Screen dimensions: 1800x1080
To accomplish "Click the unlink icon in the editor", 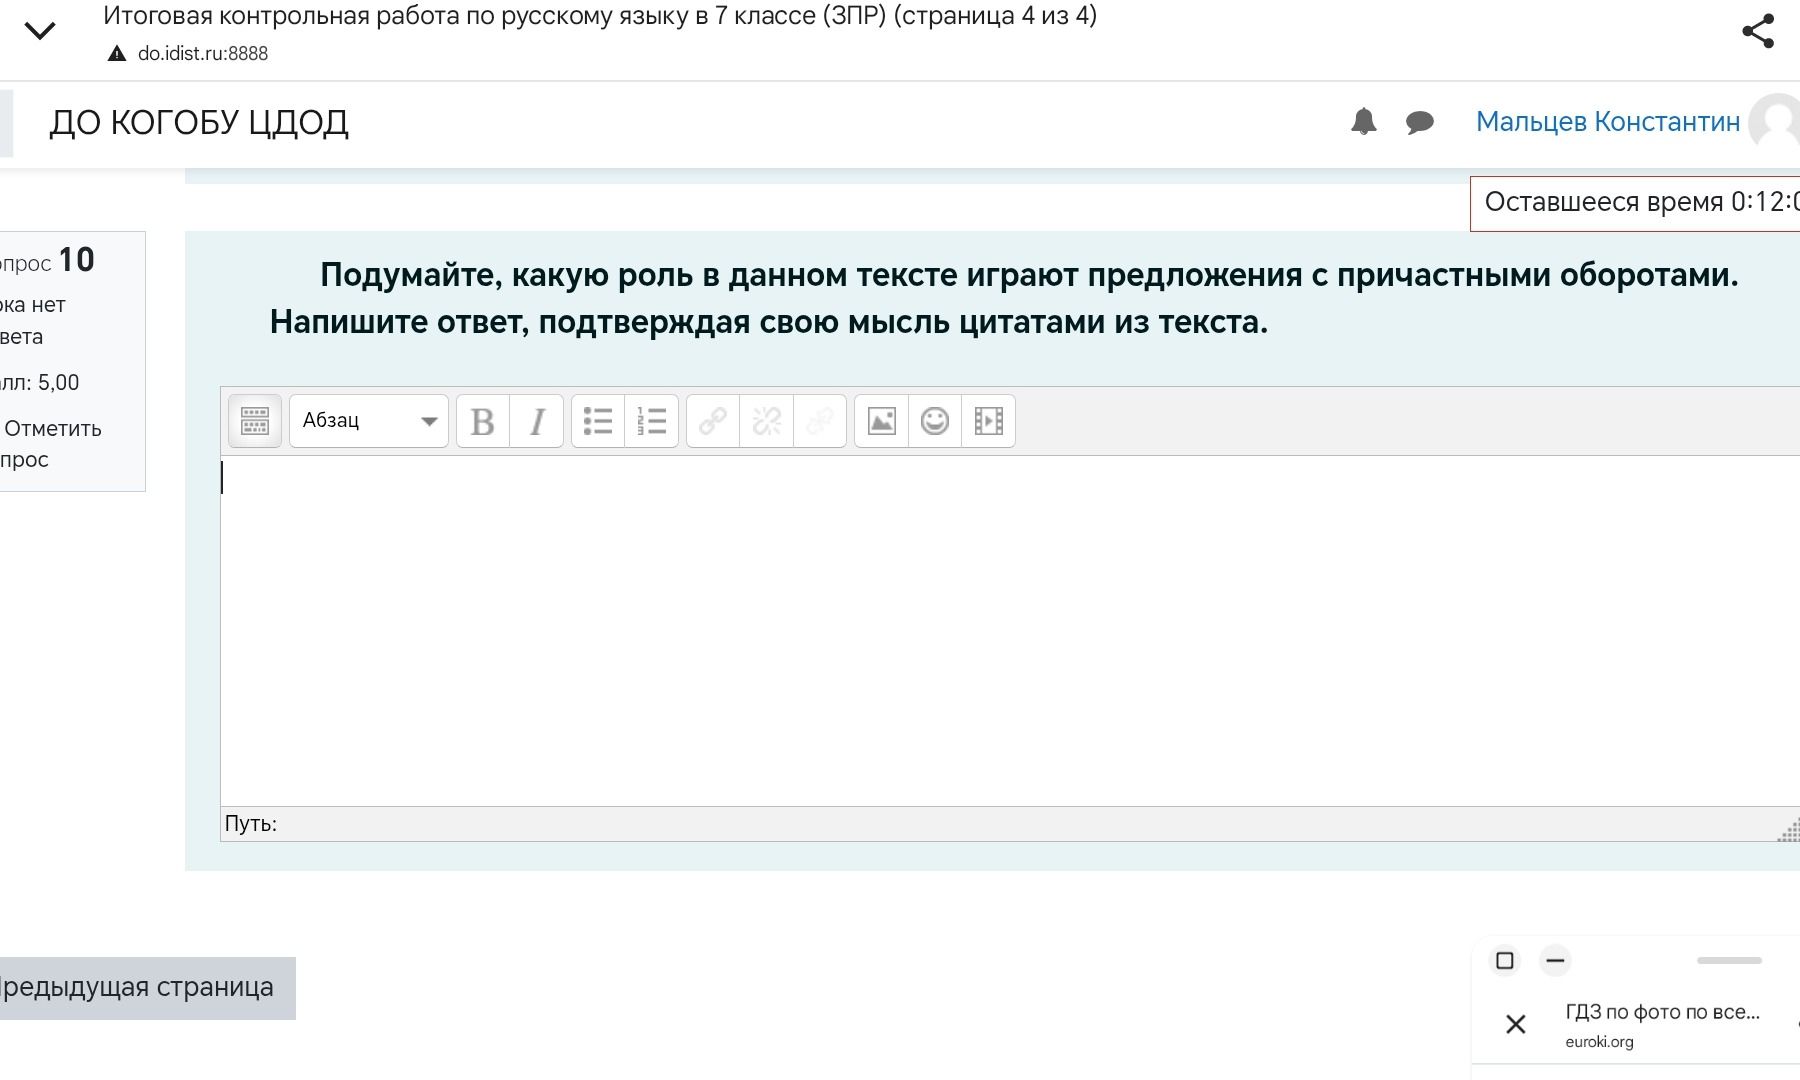I will 767,421.
